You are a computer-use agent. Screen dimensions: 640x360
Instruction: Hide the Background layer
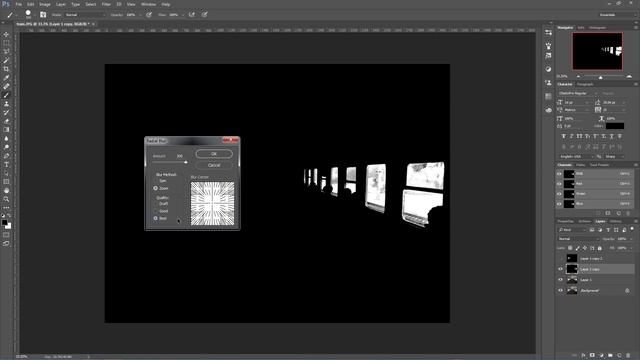[x=560, y=290]
